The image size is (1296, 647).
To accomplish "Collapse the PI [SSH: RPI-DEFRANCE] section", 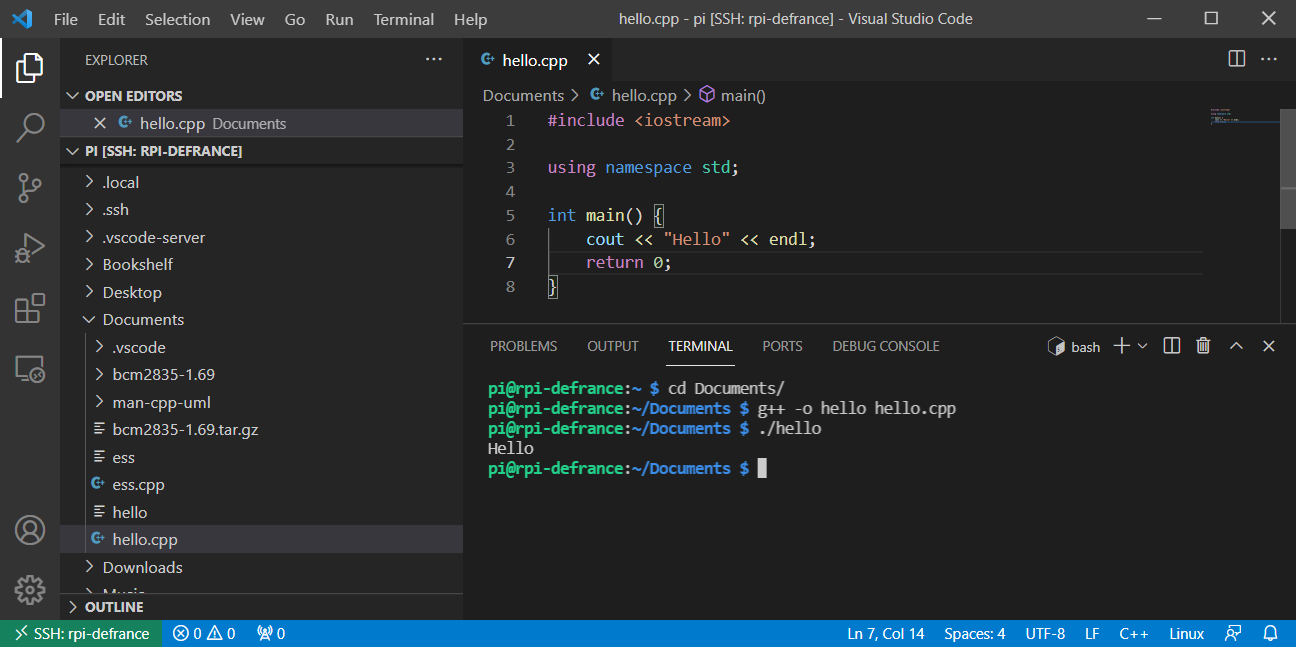I will [x=261, y=151].
